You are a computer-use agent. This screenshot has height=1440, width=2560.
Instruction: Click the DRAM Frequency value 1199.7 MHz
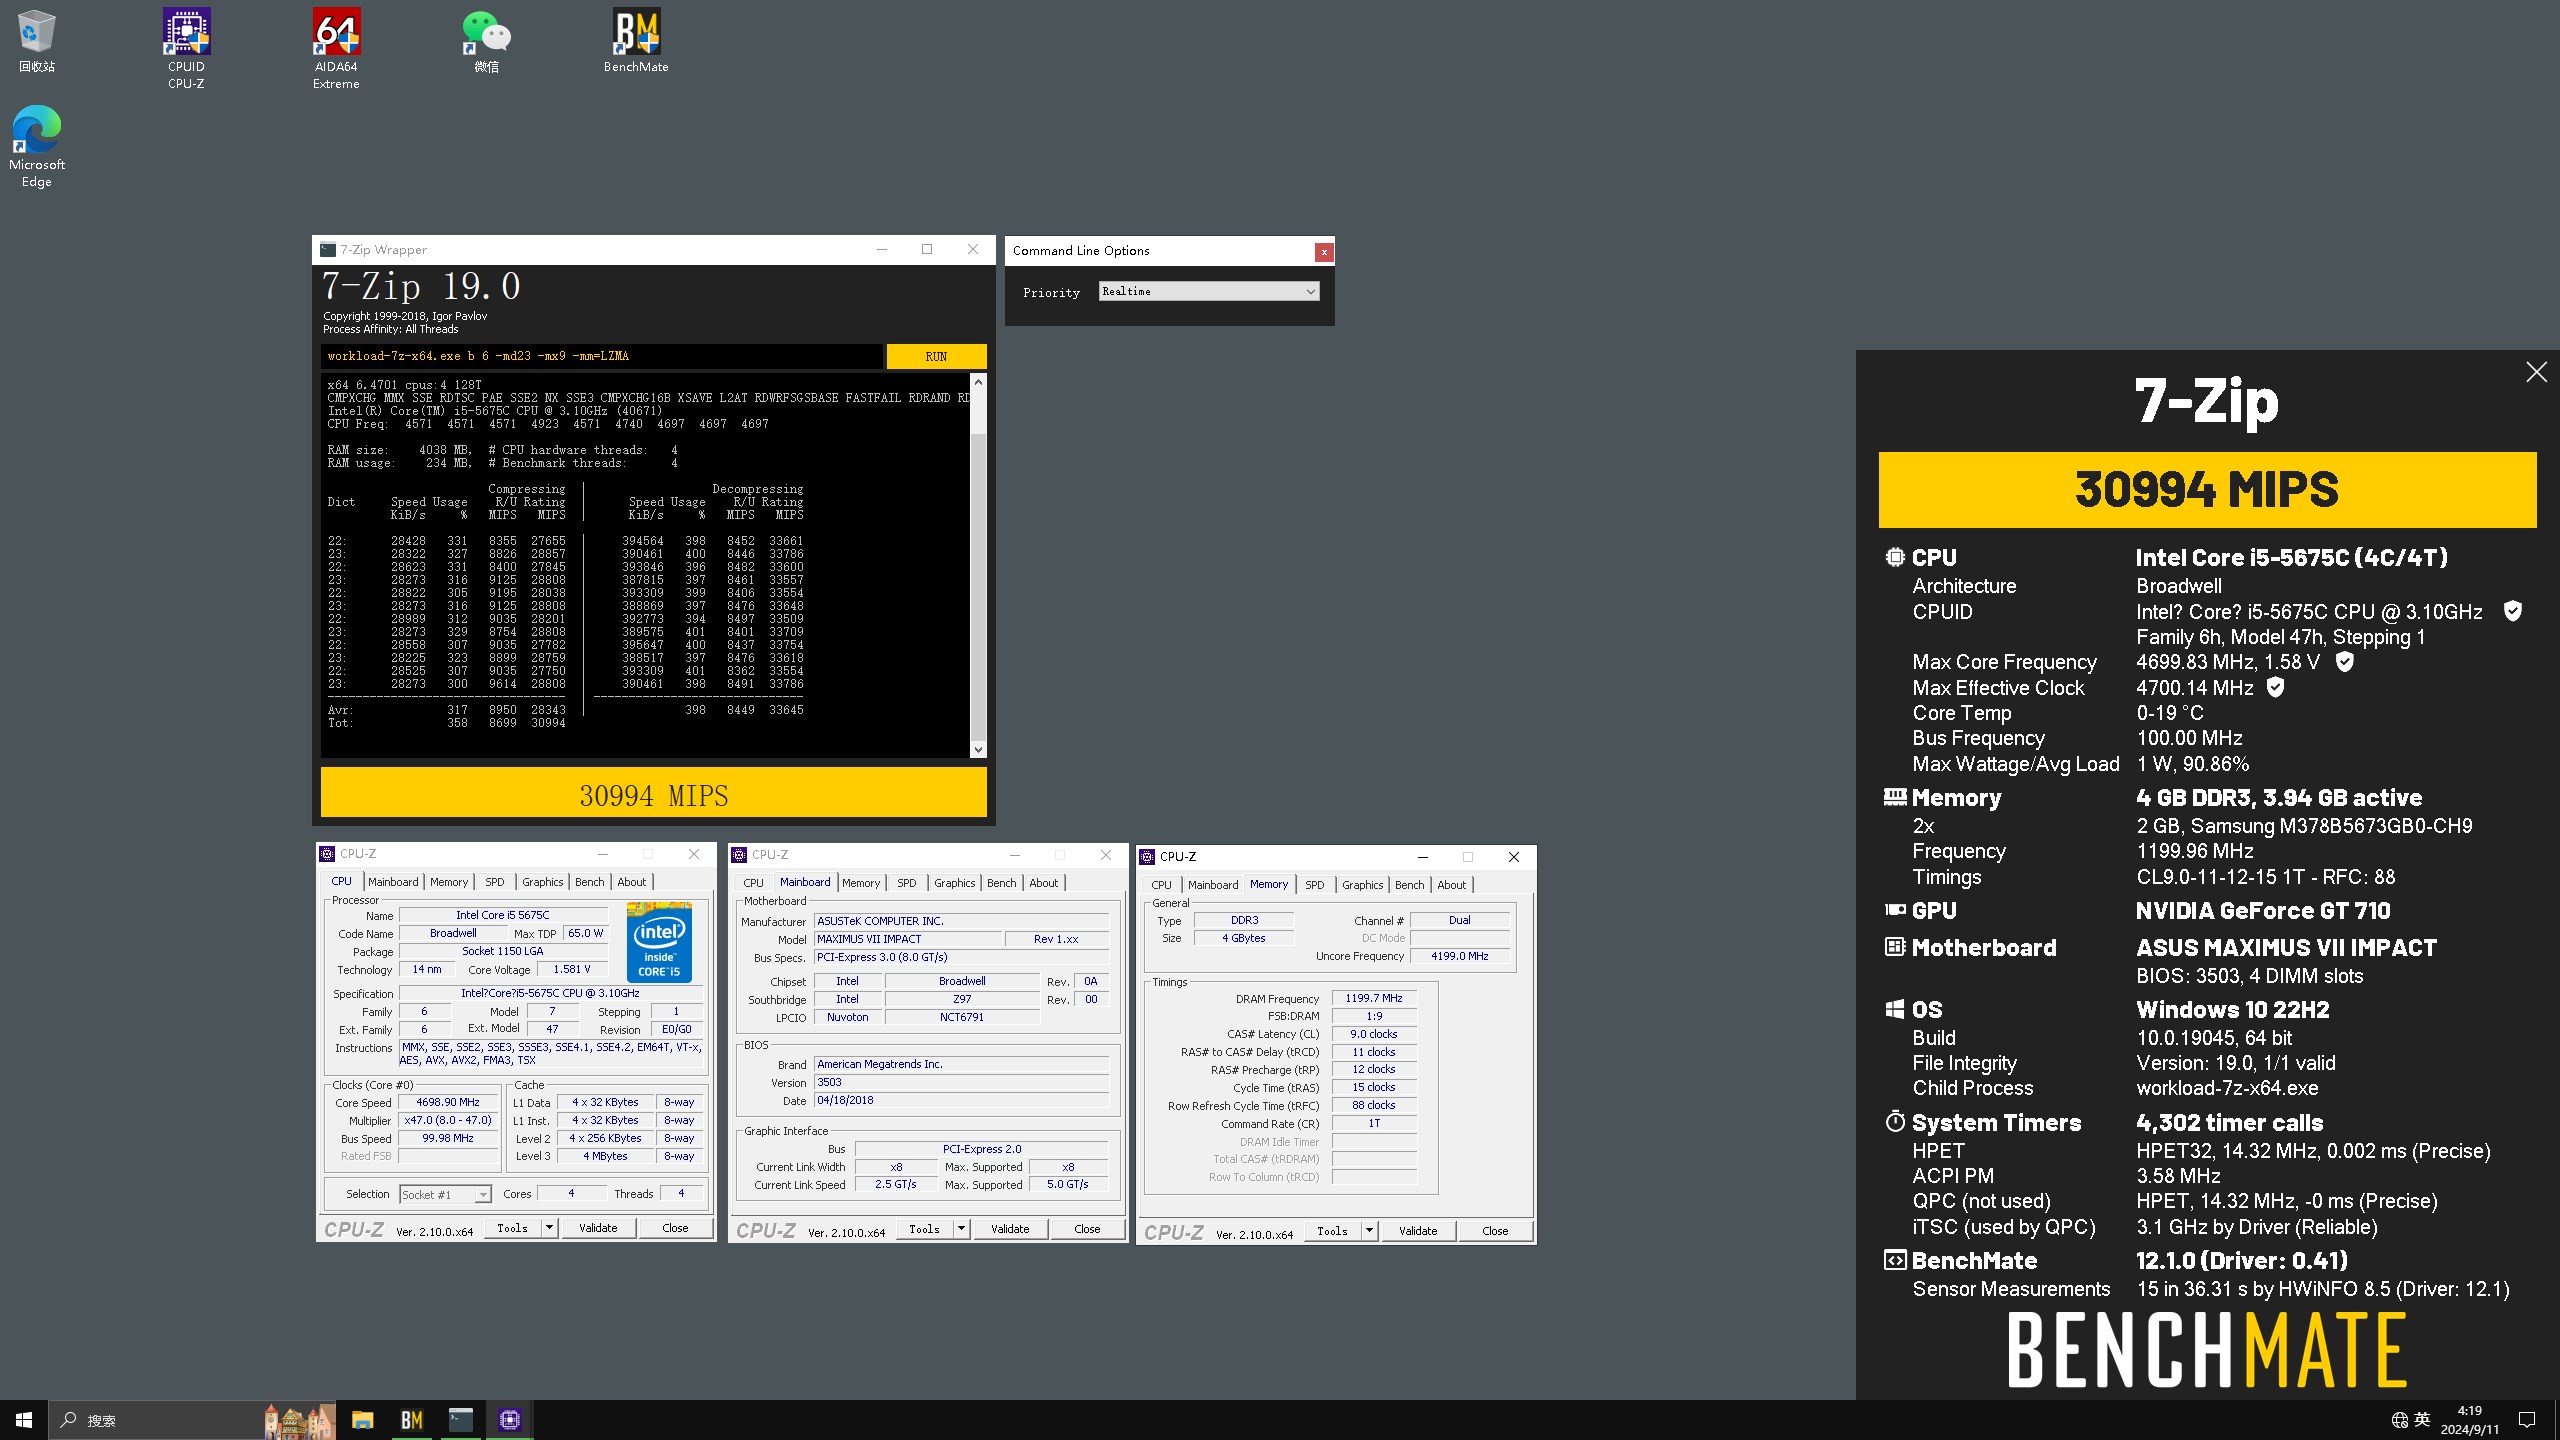[x=1373, y=998]
